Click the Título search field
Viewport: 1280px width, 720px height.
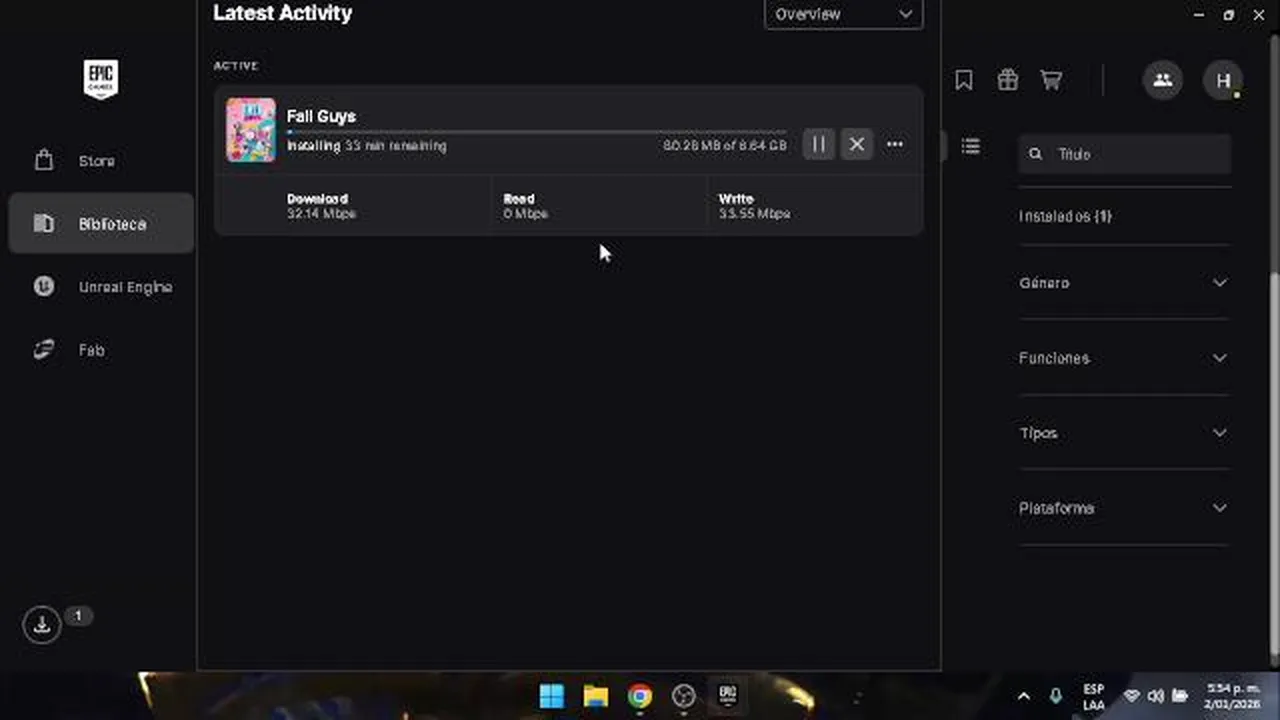(x=1125, y=154)
